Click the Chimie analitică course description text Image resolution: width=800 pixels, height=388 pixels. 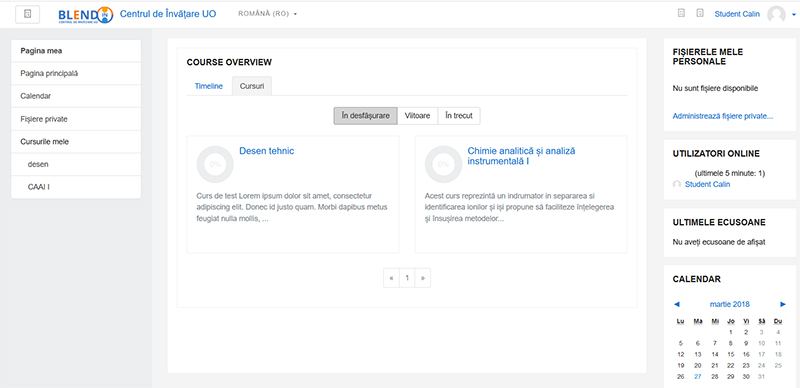pyautogui.click(x=519, y=207)
